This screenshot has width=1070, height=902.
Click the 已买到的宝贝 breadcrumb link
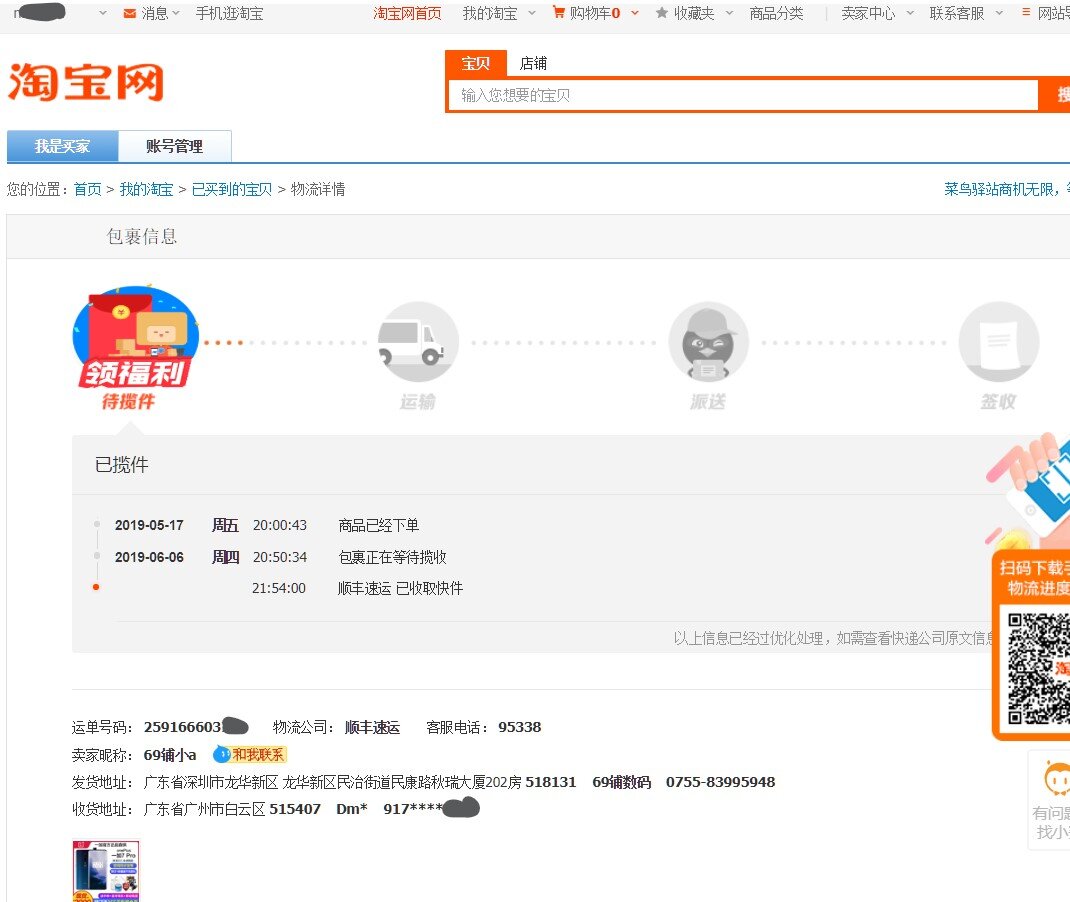[x=232, y=189]
